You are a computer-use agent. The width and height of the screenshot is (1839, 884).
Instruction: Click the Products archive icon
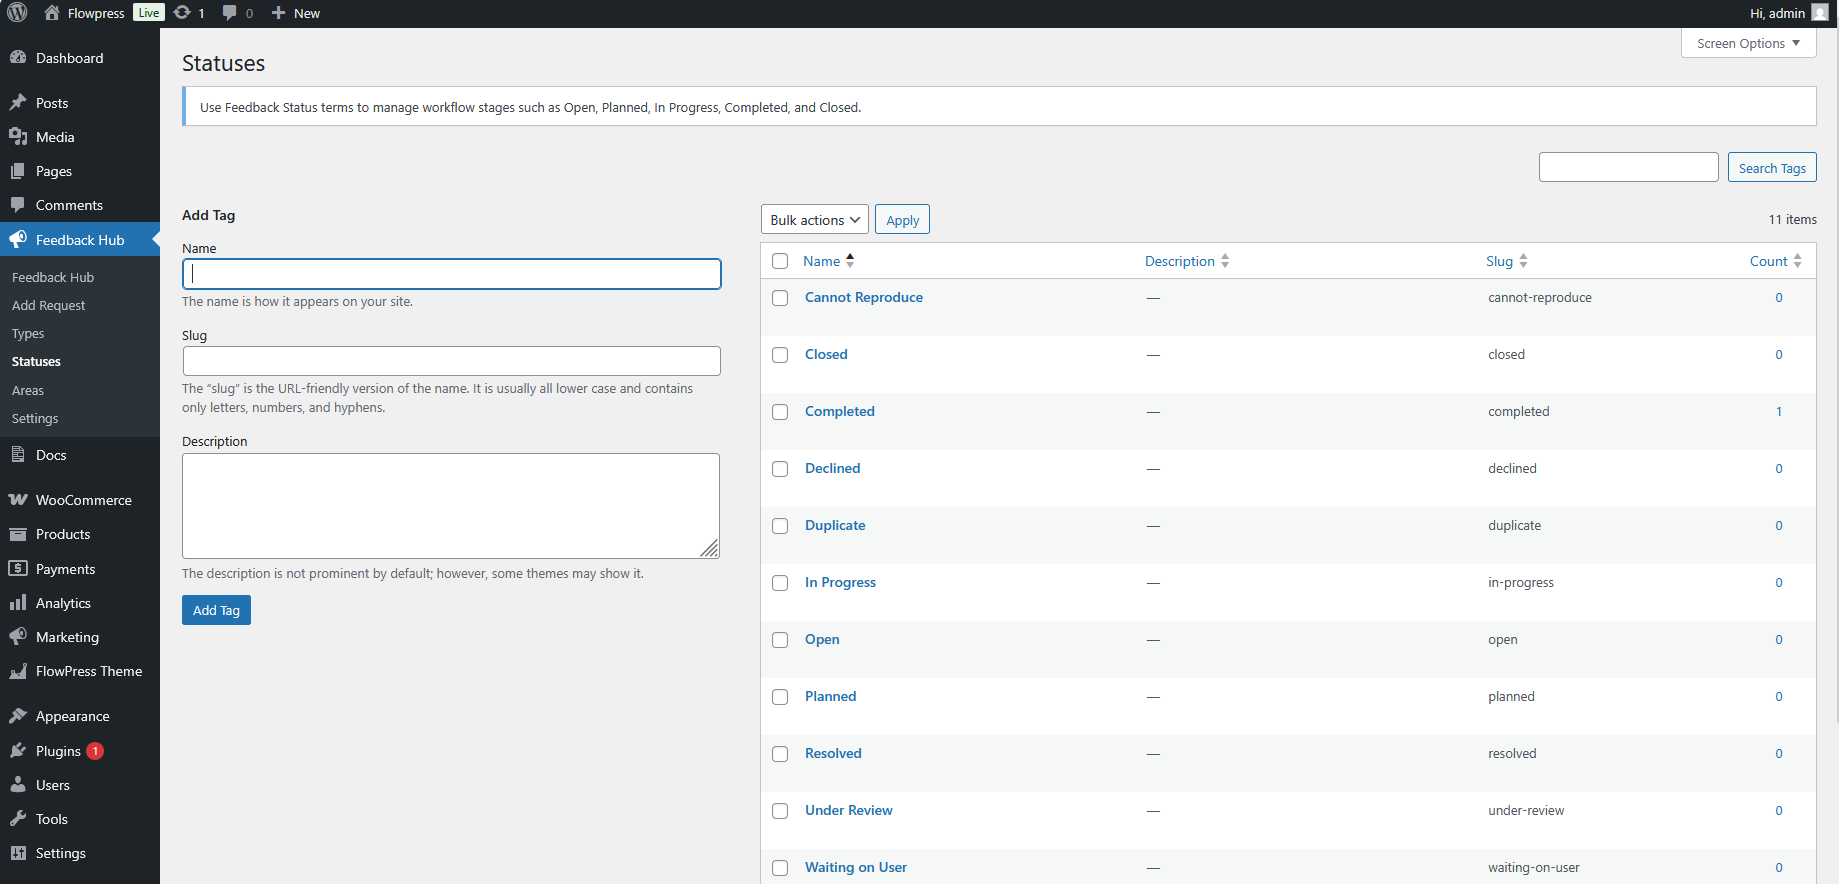18,534
